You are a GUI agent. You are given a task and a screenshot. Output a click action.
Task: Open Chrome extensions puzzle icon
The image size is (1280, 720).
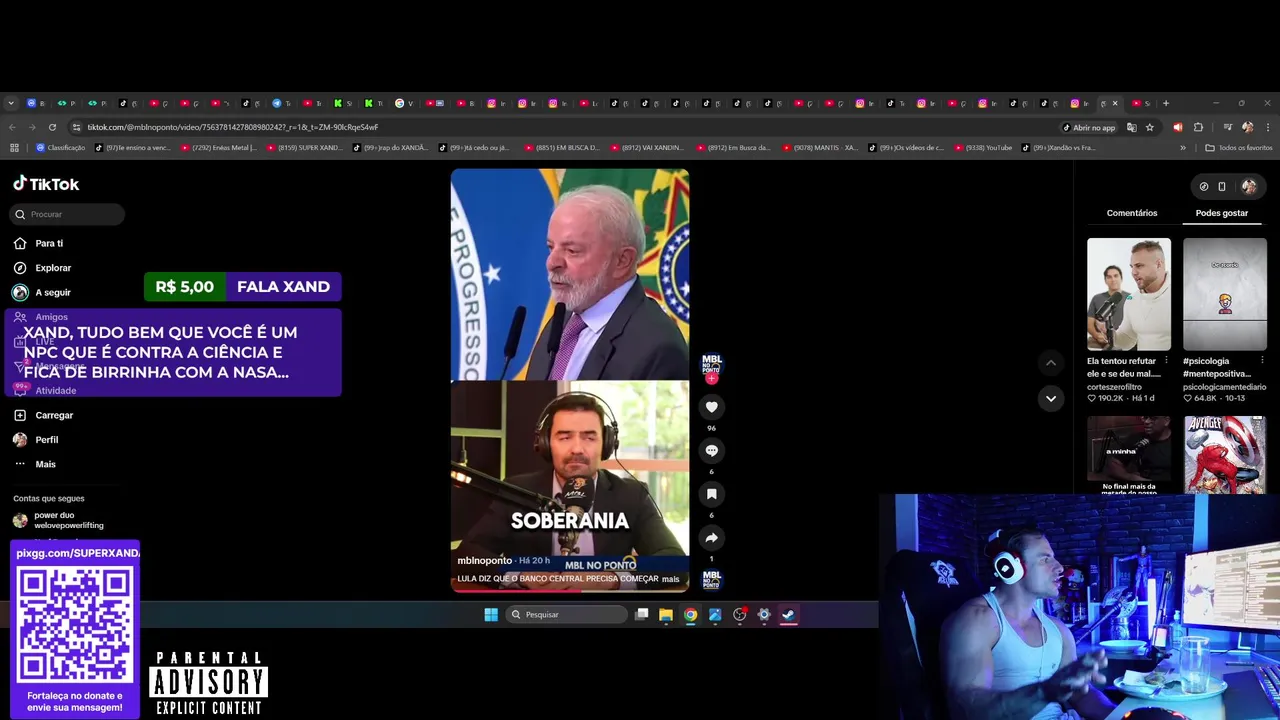(x=1198, y=127)
